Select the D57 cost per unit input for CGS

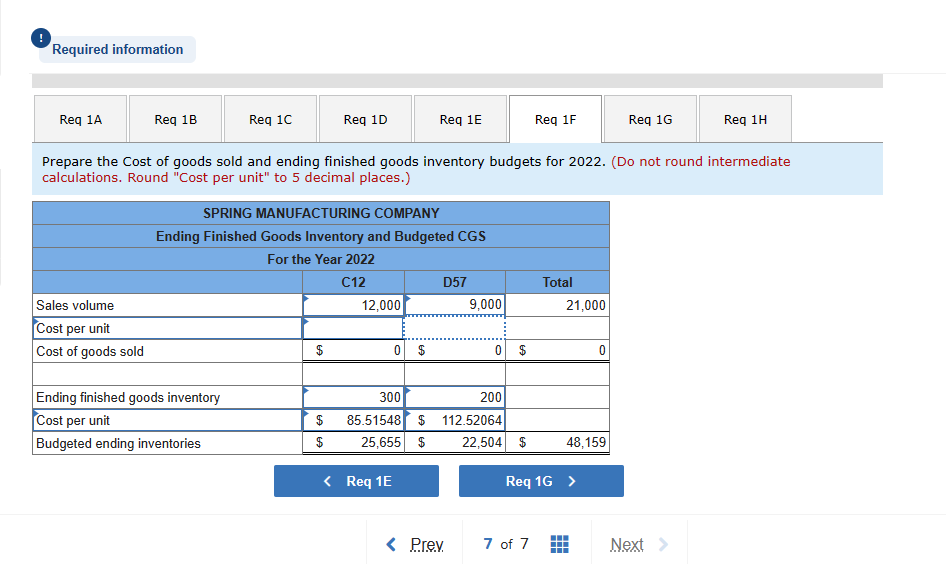pos(454,328)
